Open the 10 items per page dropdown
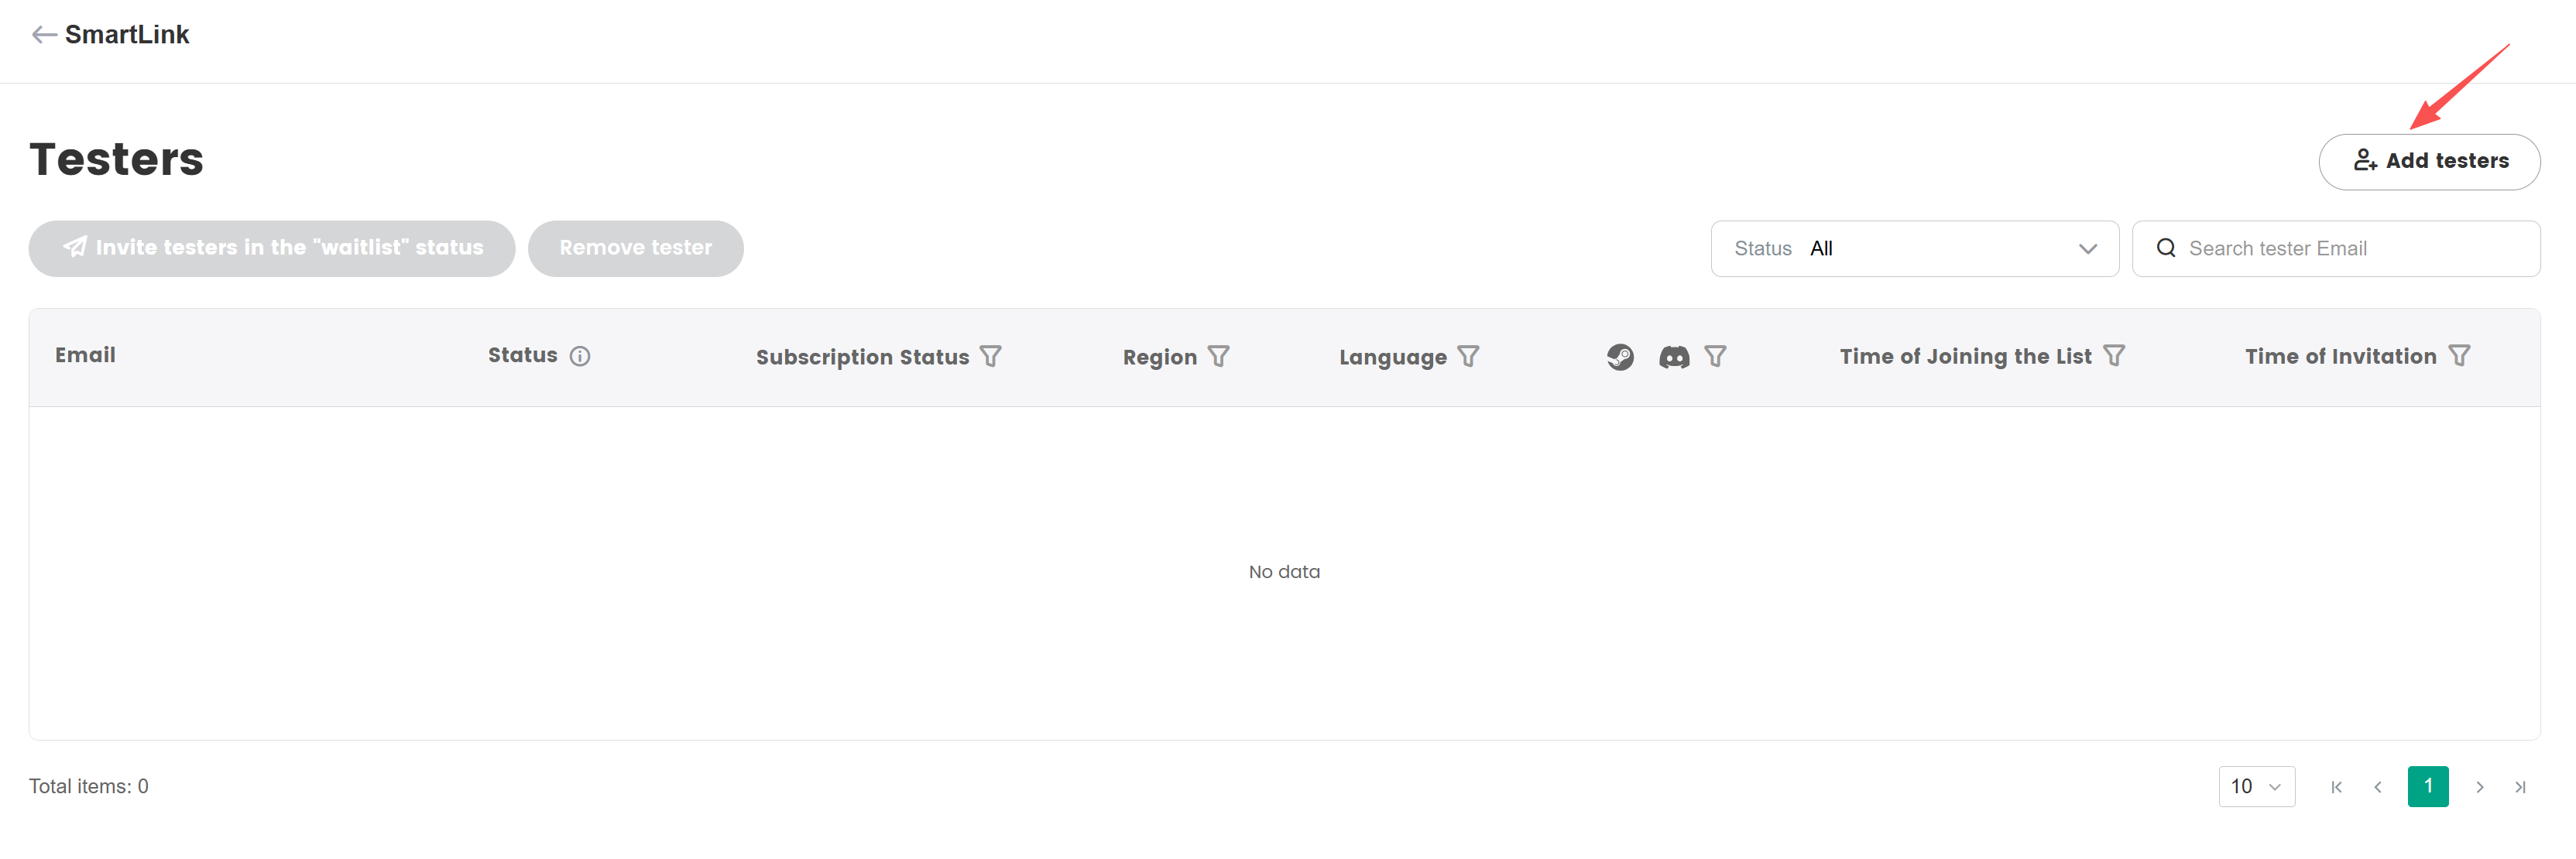Viewport: 2576px width, 859px height. pos(2256,786)
